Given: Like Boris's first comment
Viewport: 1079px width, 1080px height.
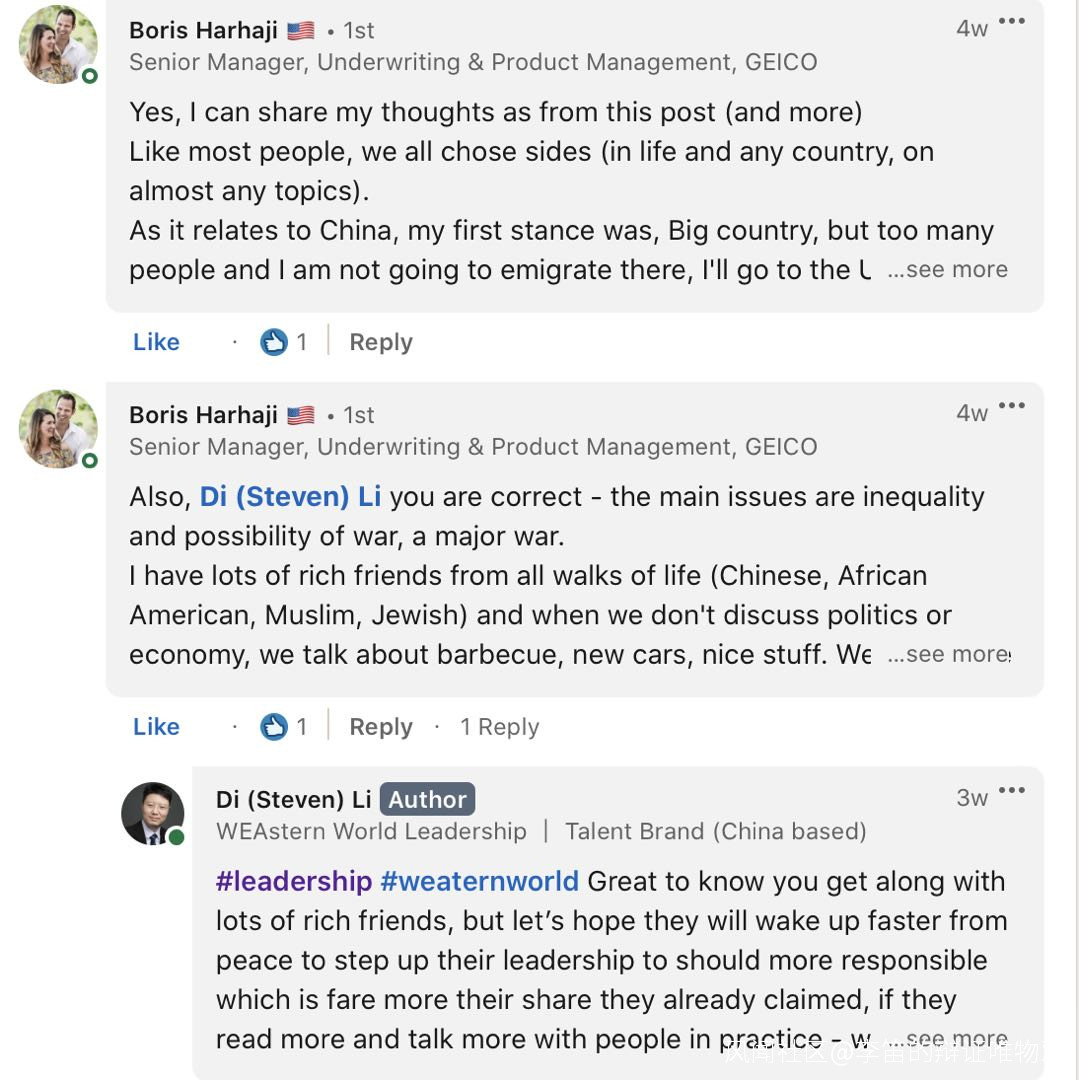Looking at the screenshot, I should (156, 342).
